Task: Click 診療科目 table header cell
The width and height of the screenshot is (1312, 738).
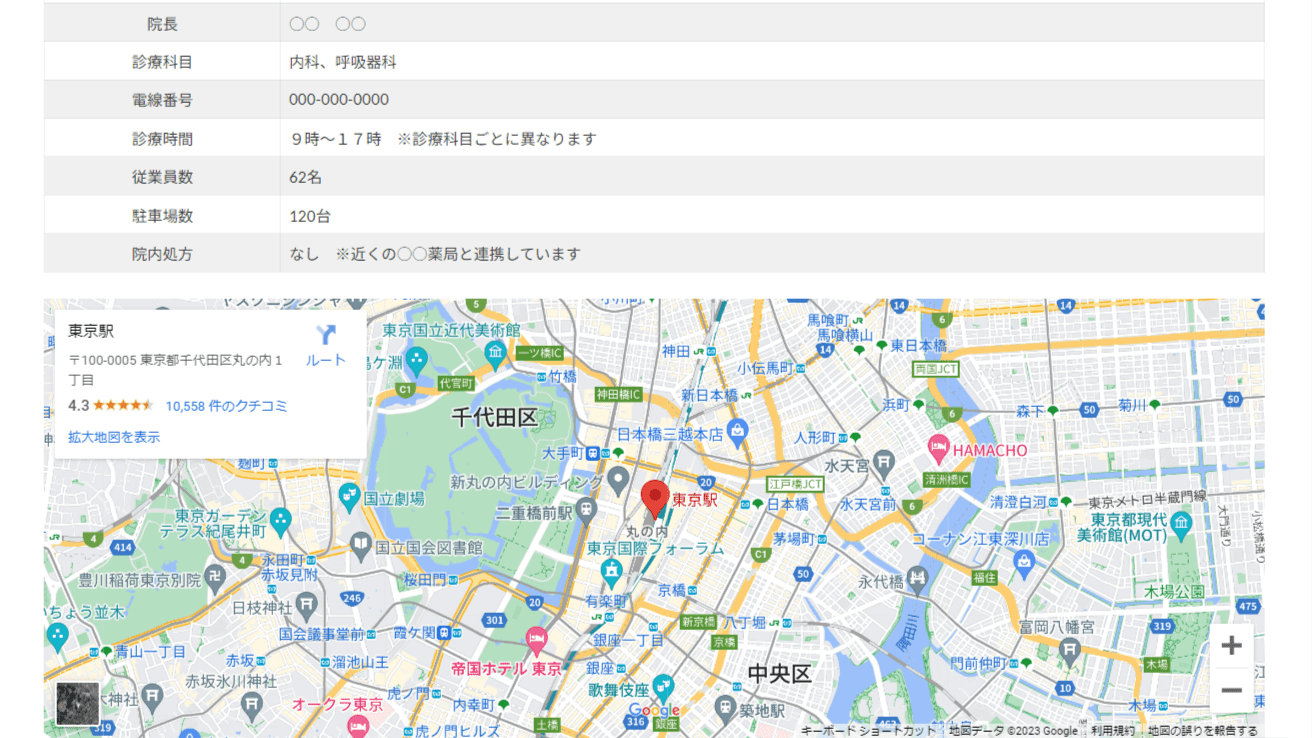Action: (162, 61)
